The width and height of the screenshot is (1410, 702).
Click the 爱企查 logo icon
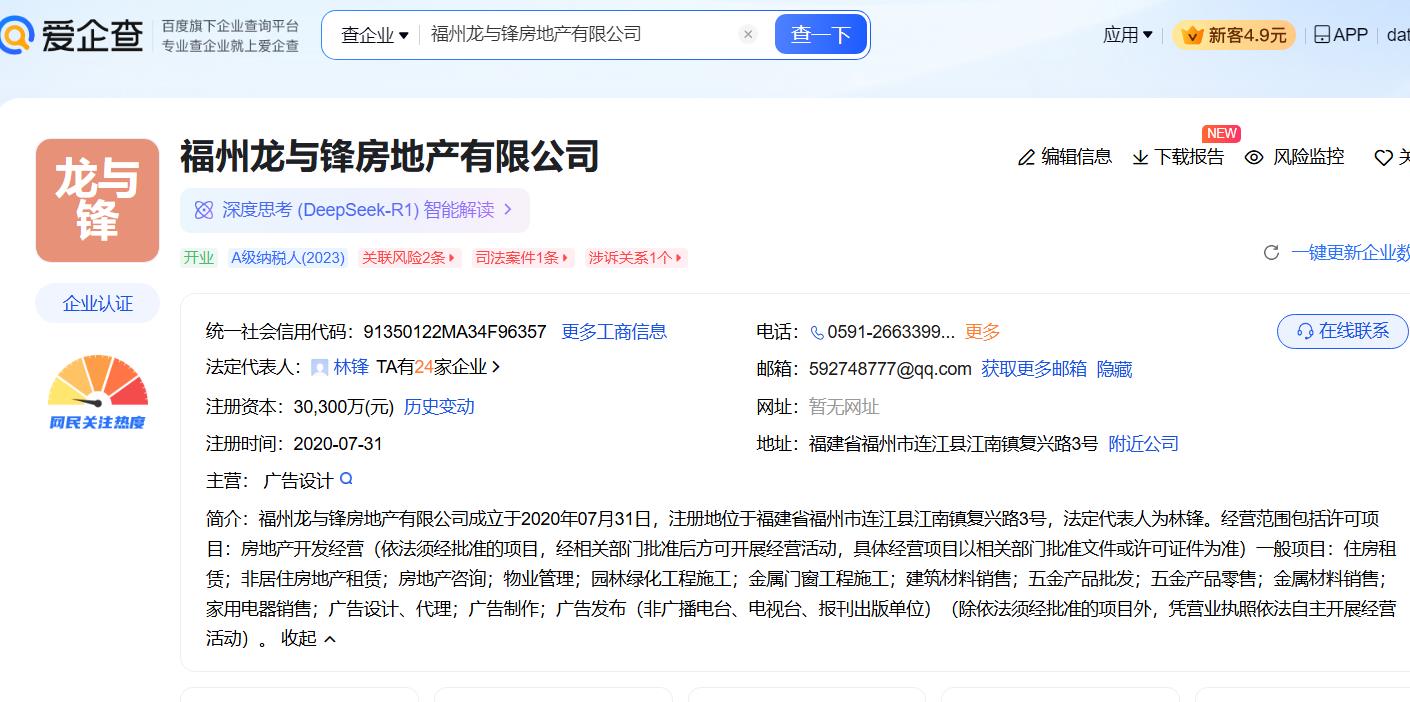(x=17, y=35)
